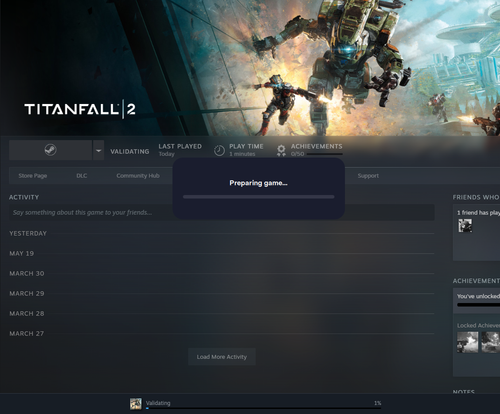The width and height of the screenshot is (500, 414).
Task: Click the 1% validating percentage text
Action: click(377, 403)
